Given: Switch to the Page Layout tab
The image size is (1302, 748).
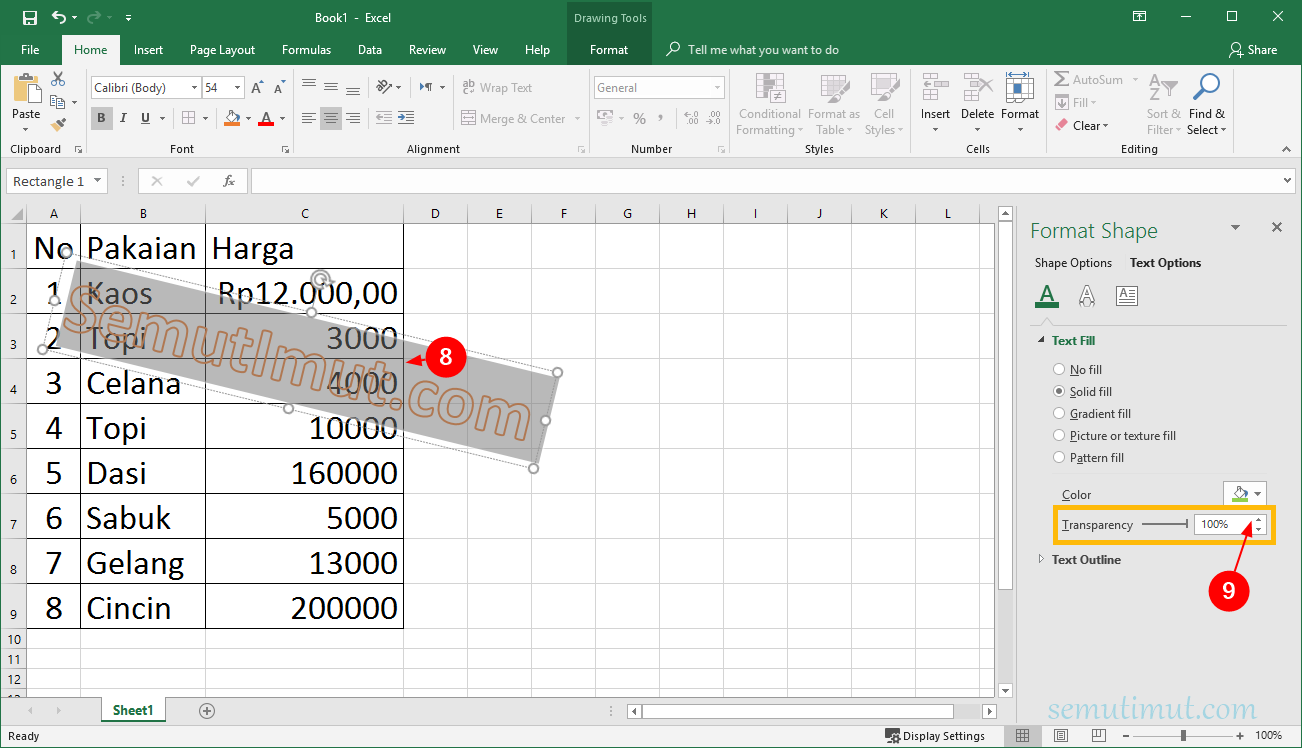Looking at the screenshot, I should coord(222,50).
